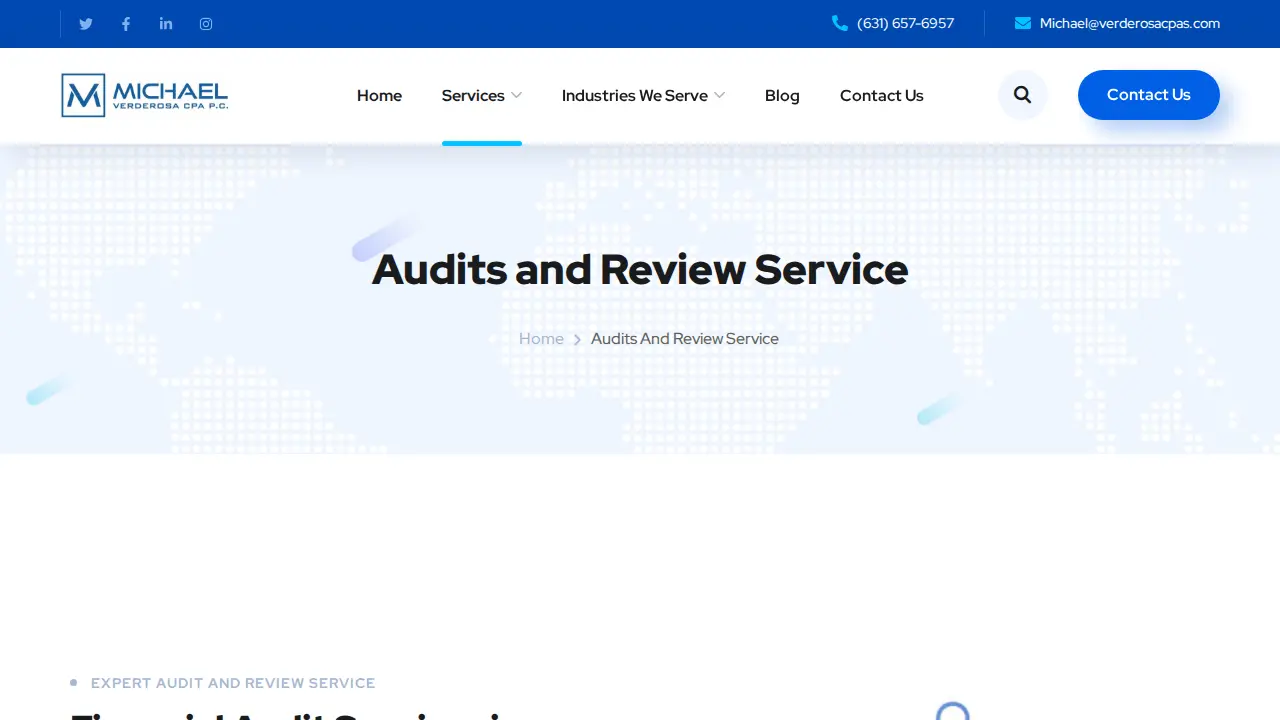This screenshot has width=1280, height=720.
Task: Open the Industries We Serve menu
Action: coord(635,95)
